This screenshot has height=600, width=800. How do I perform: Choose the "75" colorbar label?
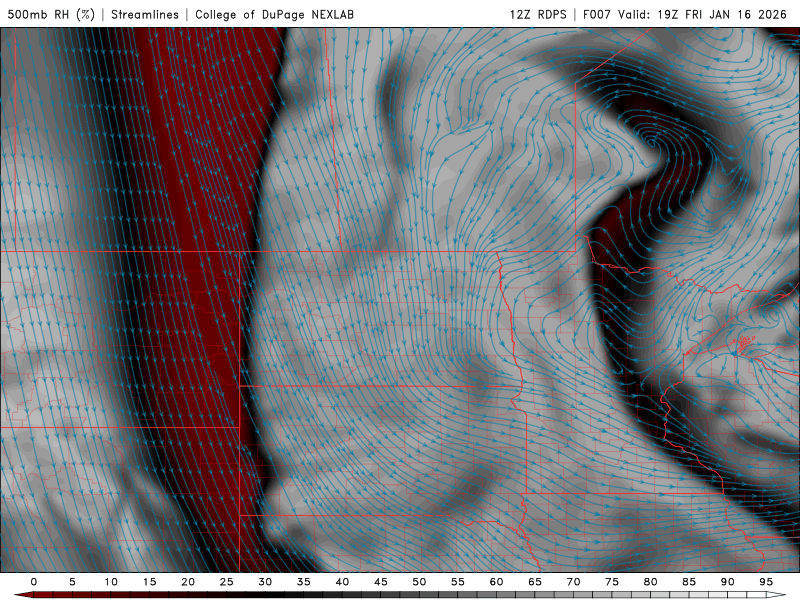point(611,582)
